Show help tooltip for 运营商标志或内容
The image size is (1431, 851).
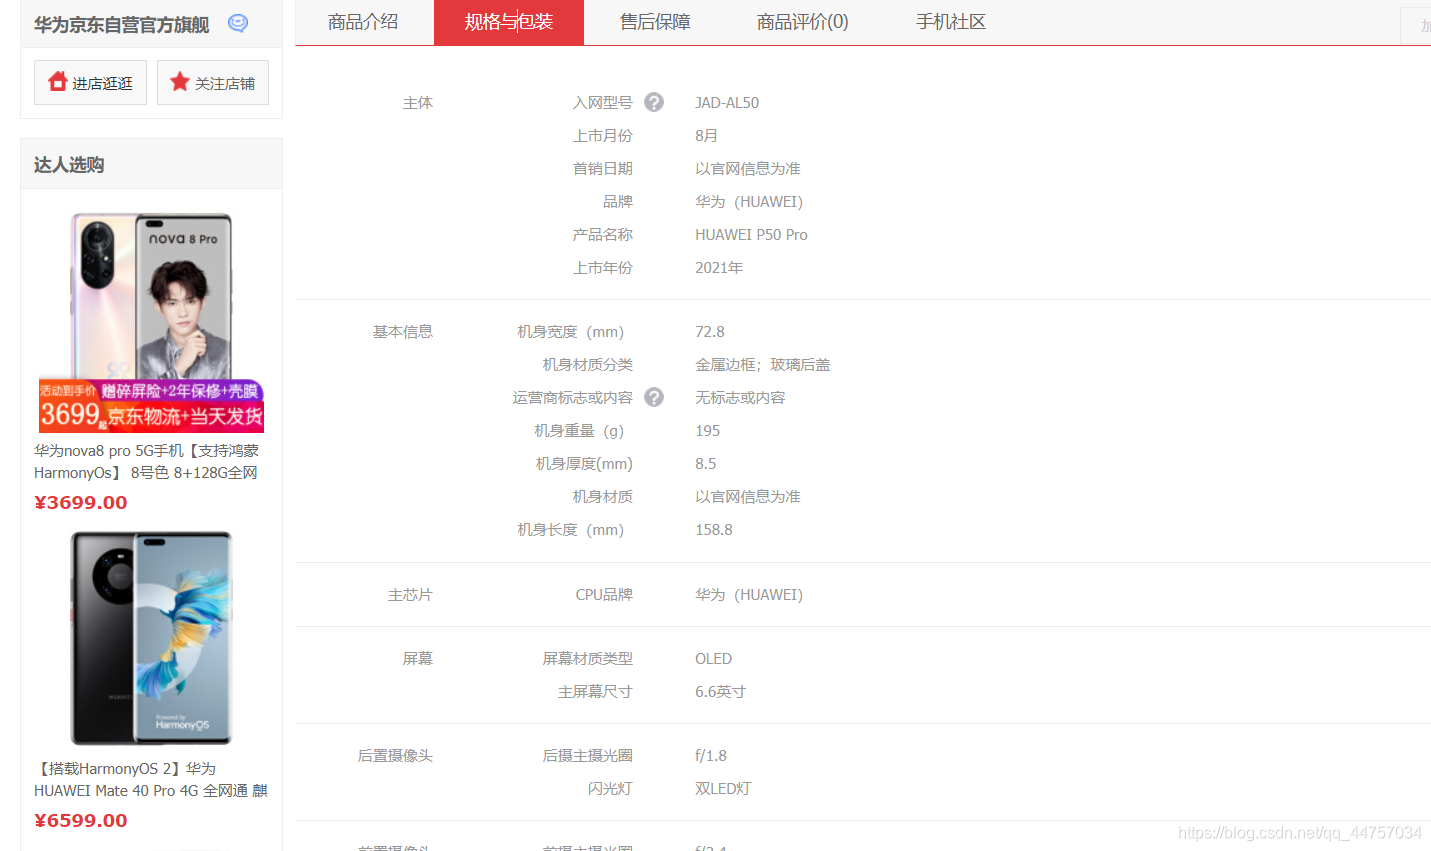[654, 397]
